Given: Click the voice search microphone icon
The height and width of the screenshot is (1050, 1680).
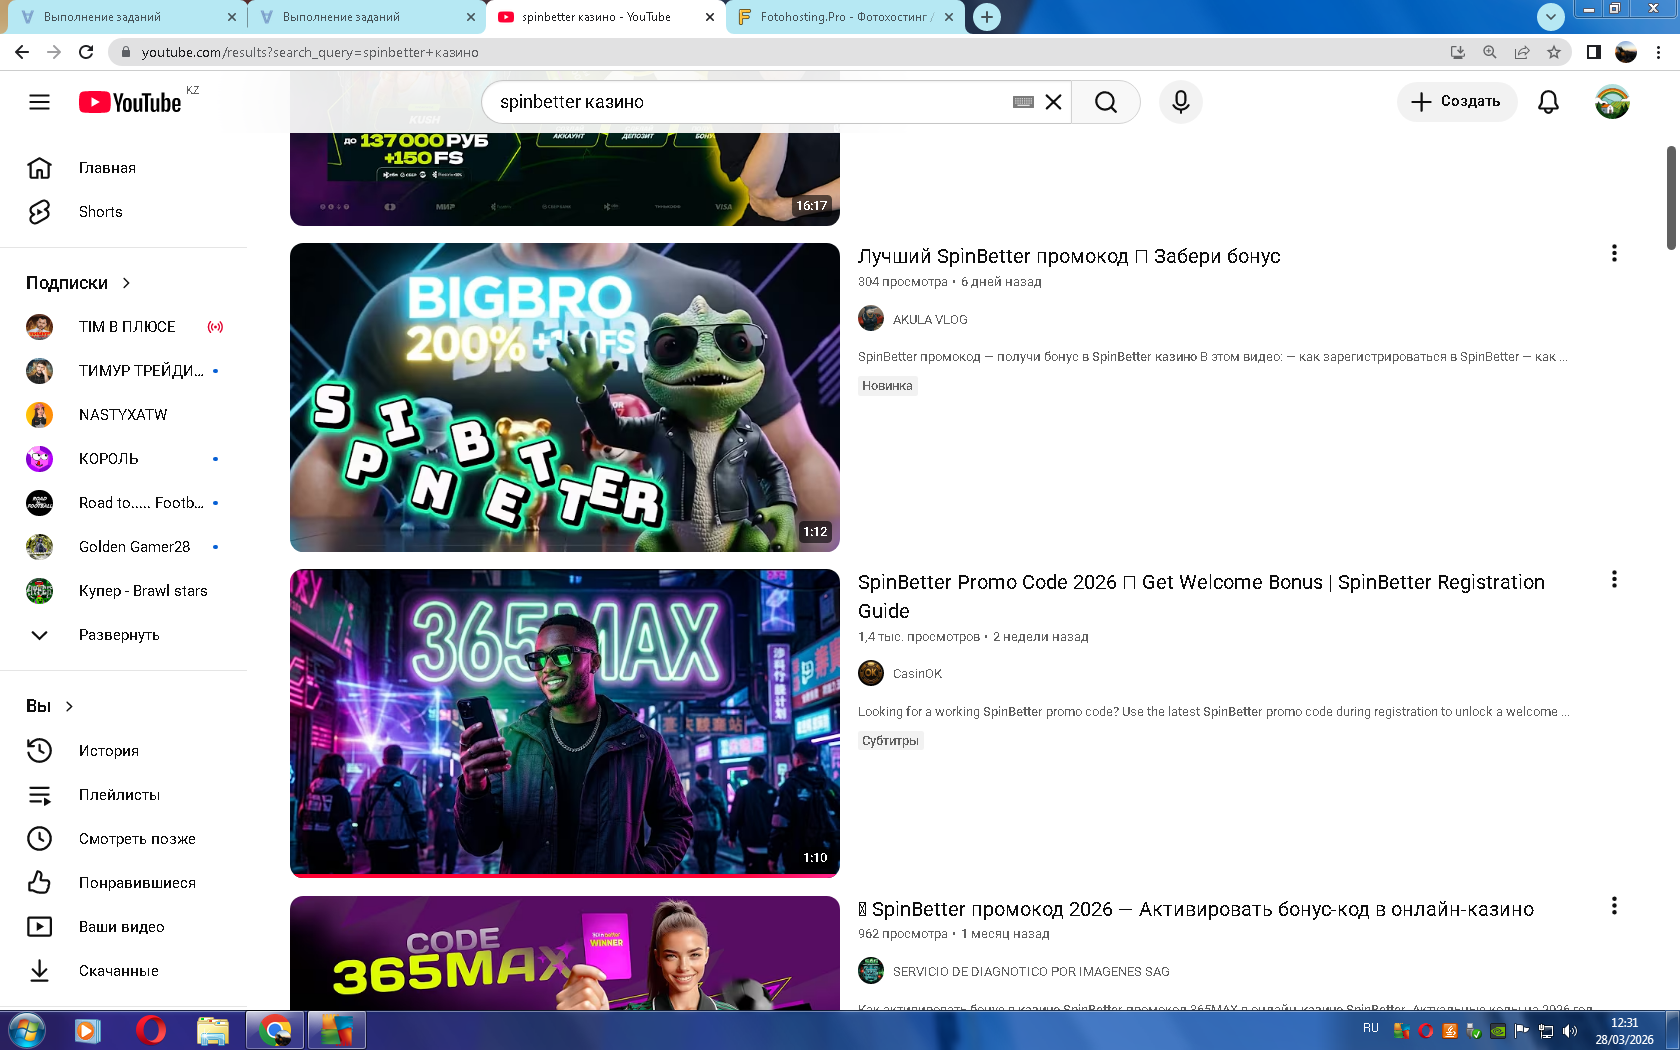Looking at the screenshot, I should 1180,102.
